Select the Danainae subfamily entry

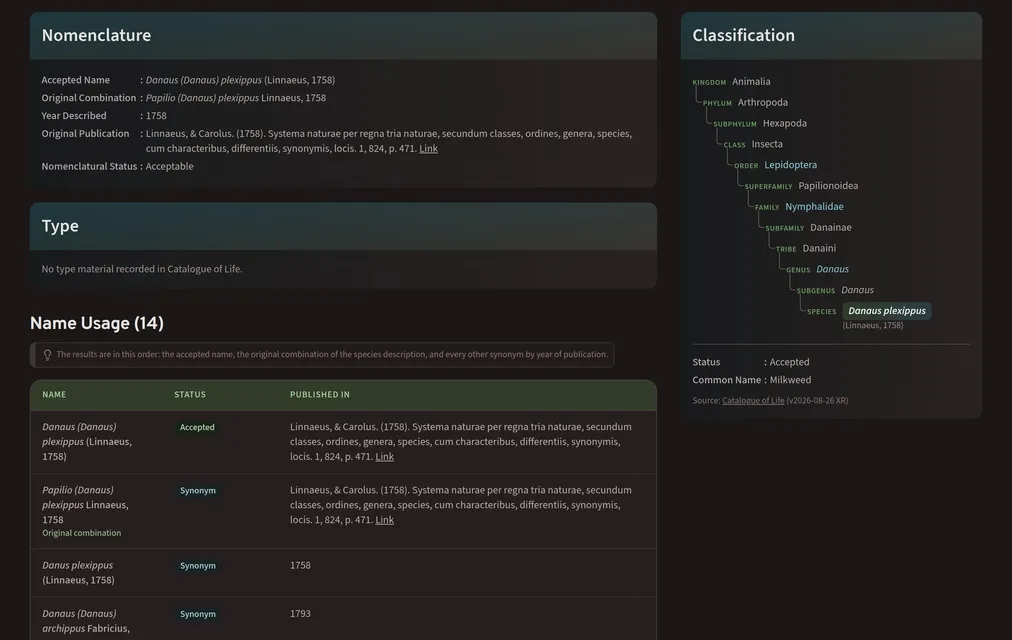pyautogui.click(x=831, y=228)
